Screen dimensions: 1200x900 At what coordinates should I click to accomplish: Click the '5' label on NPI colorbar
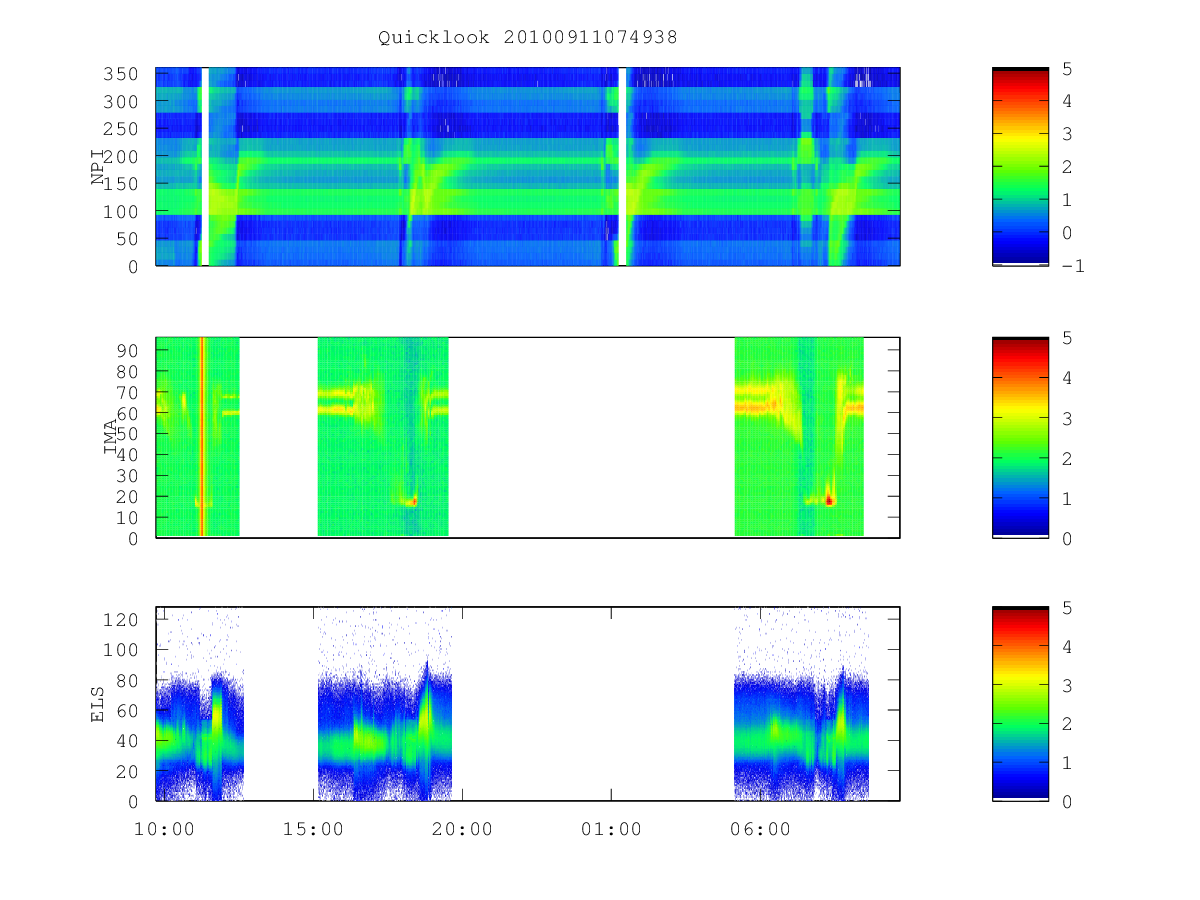click(1068, 68)
